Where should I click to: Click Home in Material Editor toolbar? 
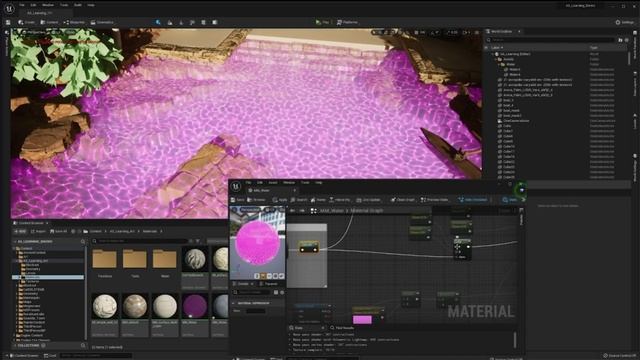click(318, 200)
